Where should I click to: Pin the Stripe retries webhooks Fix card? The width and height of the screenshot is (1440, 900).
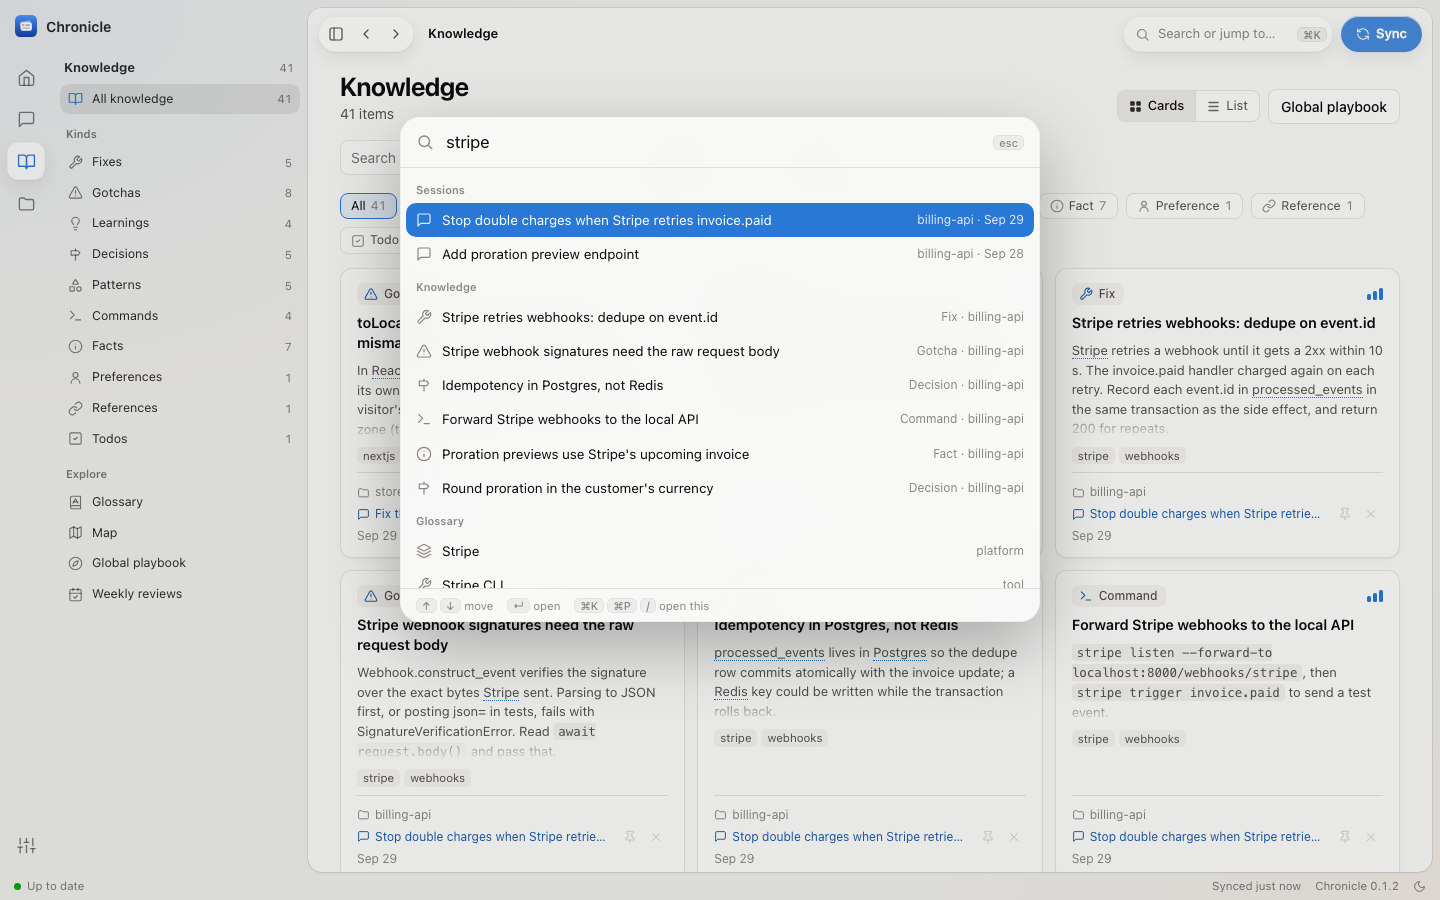tap(1345, 514)
